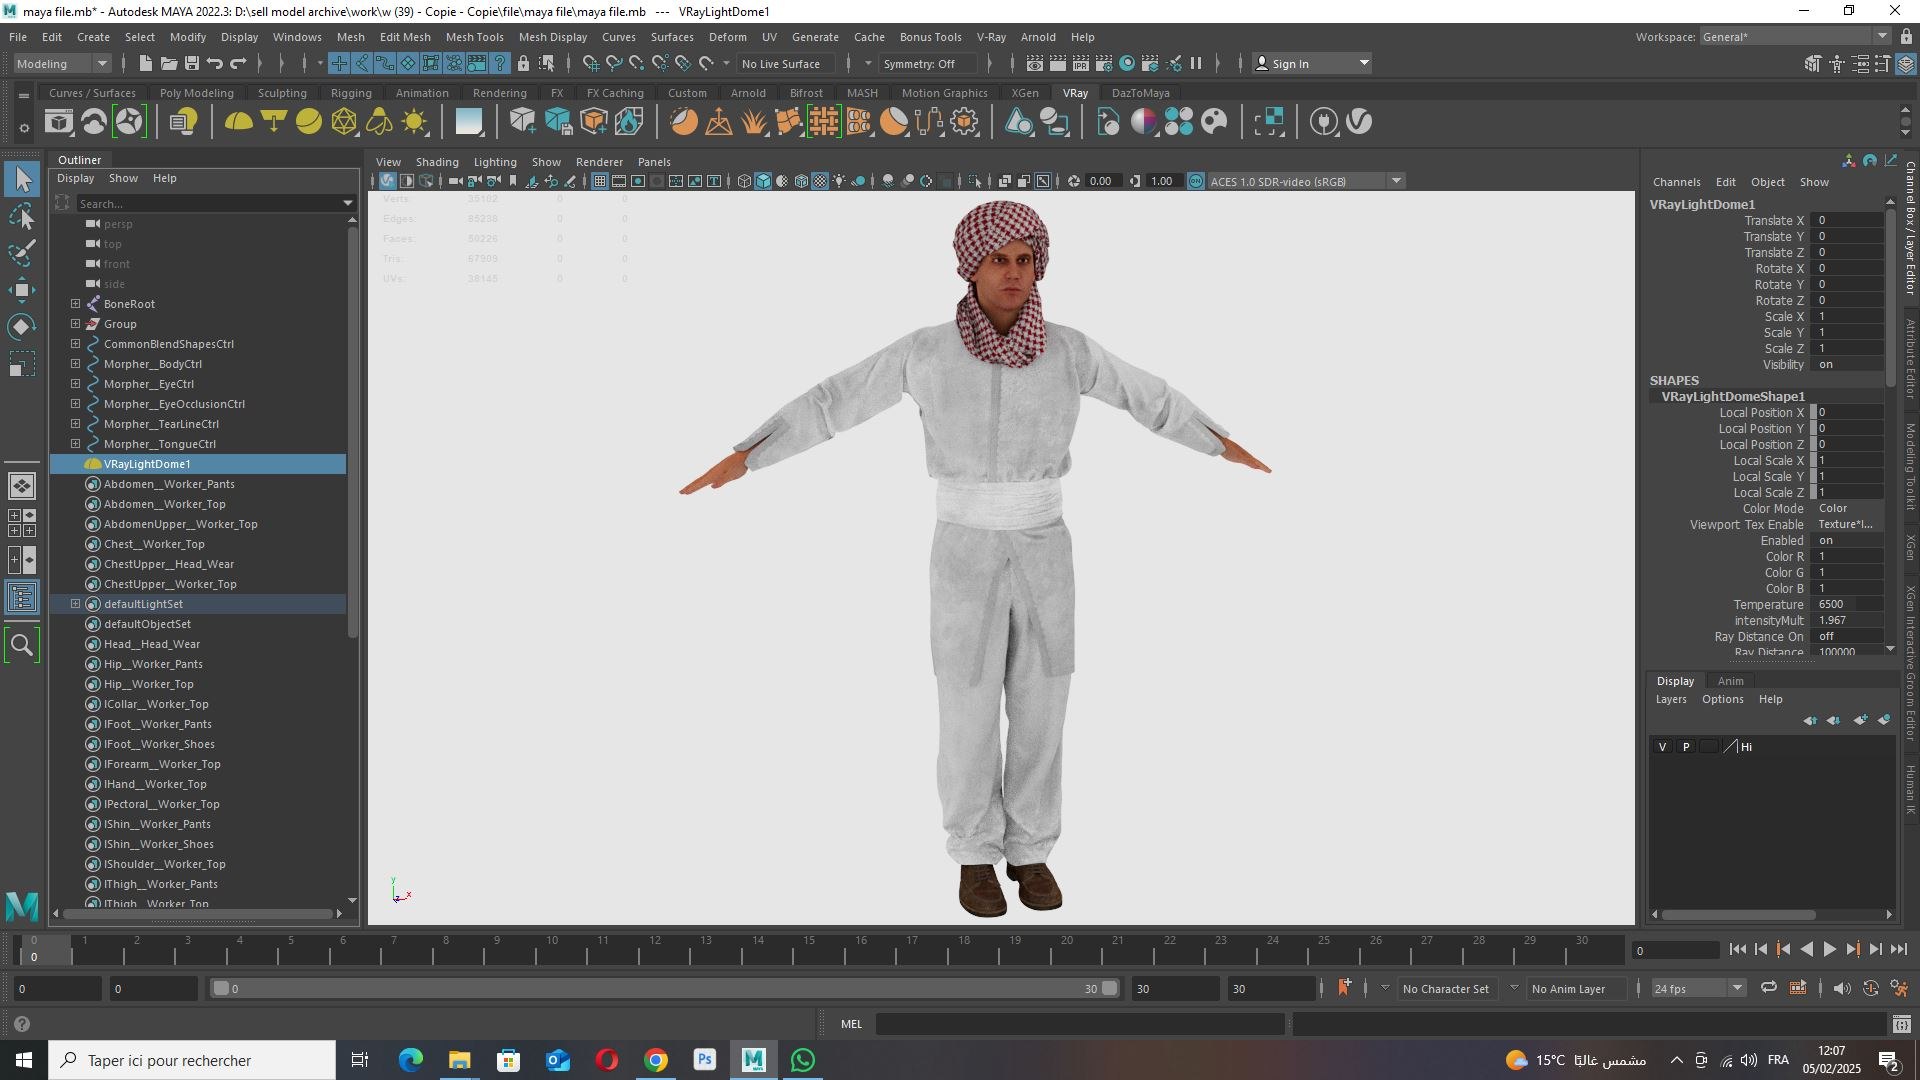Open the Sign In dropdown
Viewport: 1920px width, 1080px height.
coord(1312,64)
